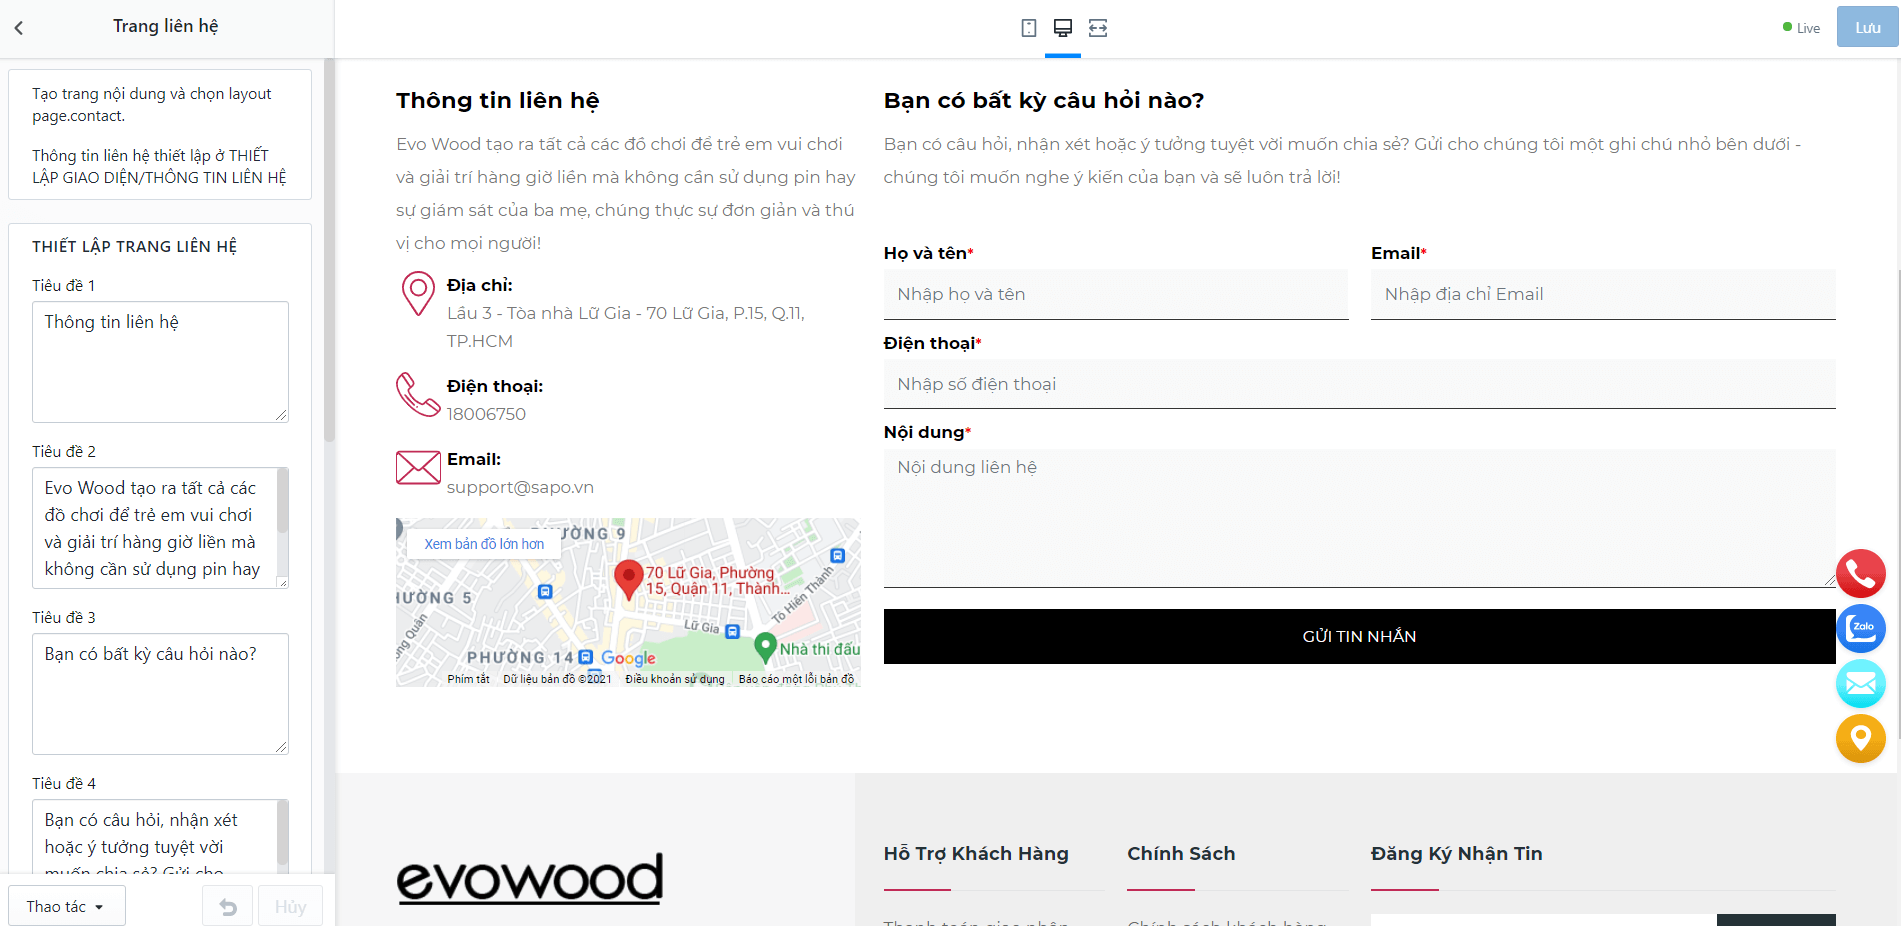Click the sidebar panel scrollbar
The height and width of the screenshot is (926, 1901).
pyautogui.click(x=329, y=252)
